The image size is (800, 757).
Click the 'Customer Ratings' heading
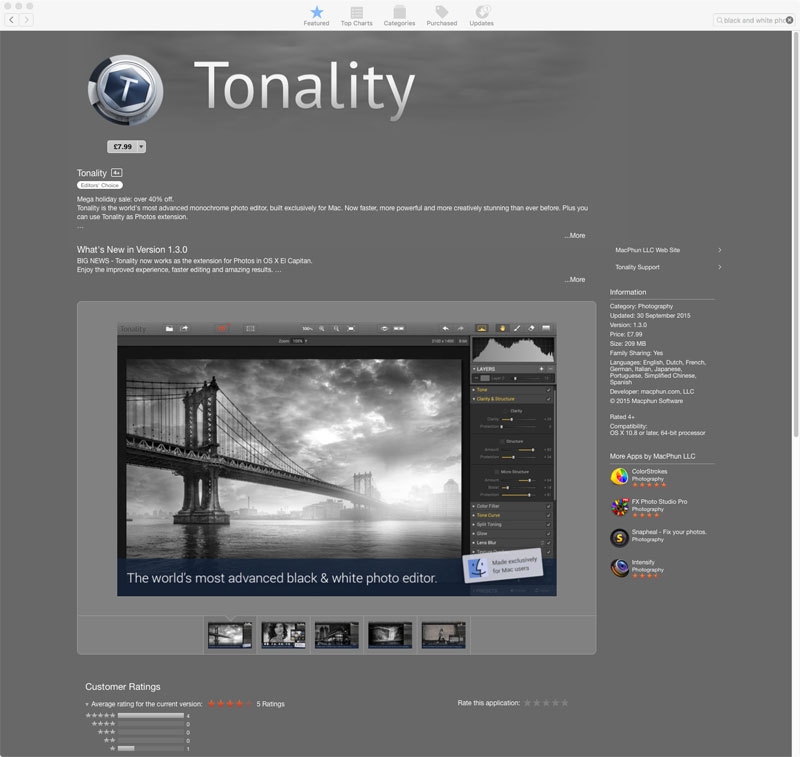(122, 687)
